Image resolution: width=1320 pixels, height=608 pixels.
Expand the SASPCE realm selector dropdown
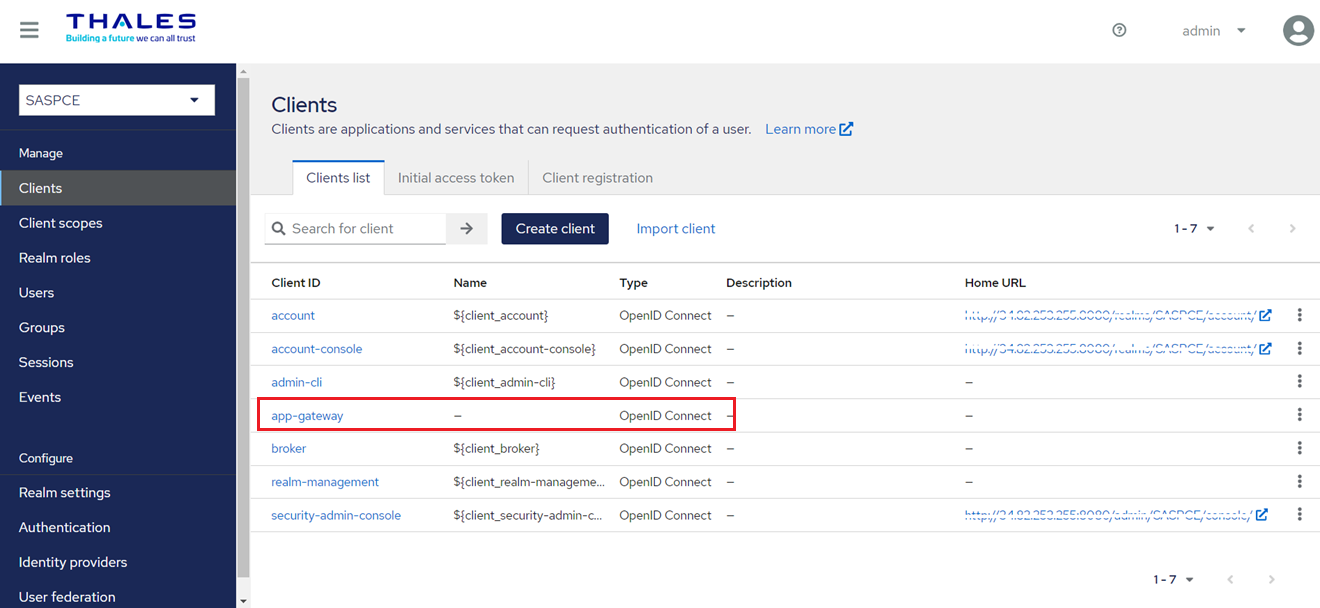click(116, 100)
